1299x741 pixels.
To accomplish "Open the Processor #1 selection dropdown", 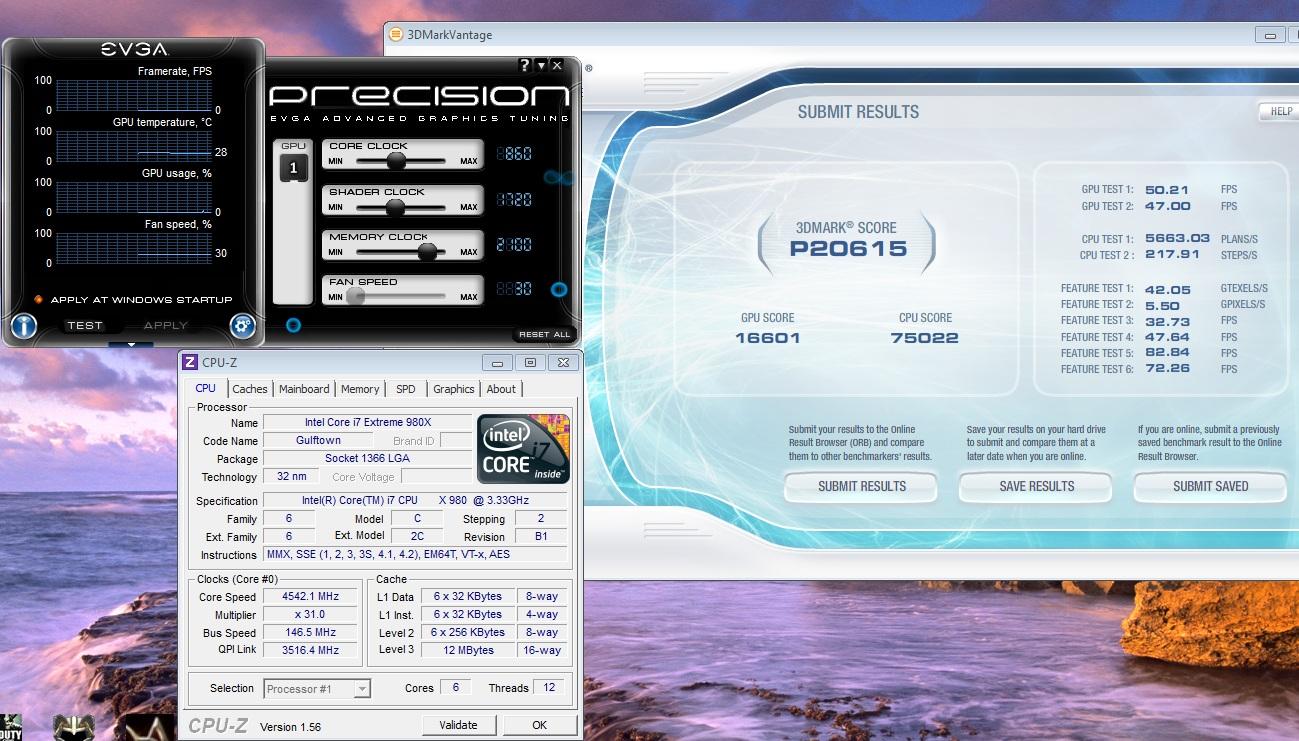I will pyautogui.click(x=317, y=689).
